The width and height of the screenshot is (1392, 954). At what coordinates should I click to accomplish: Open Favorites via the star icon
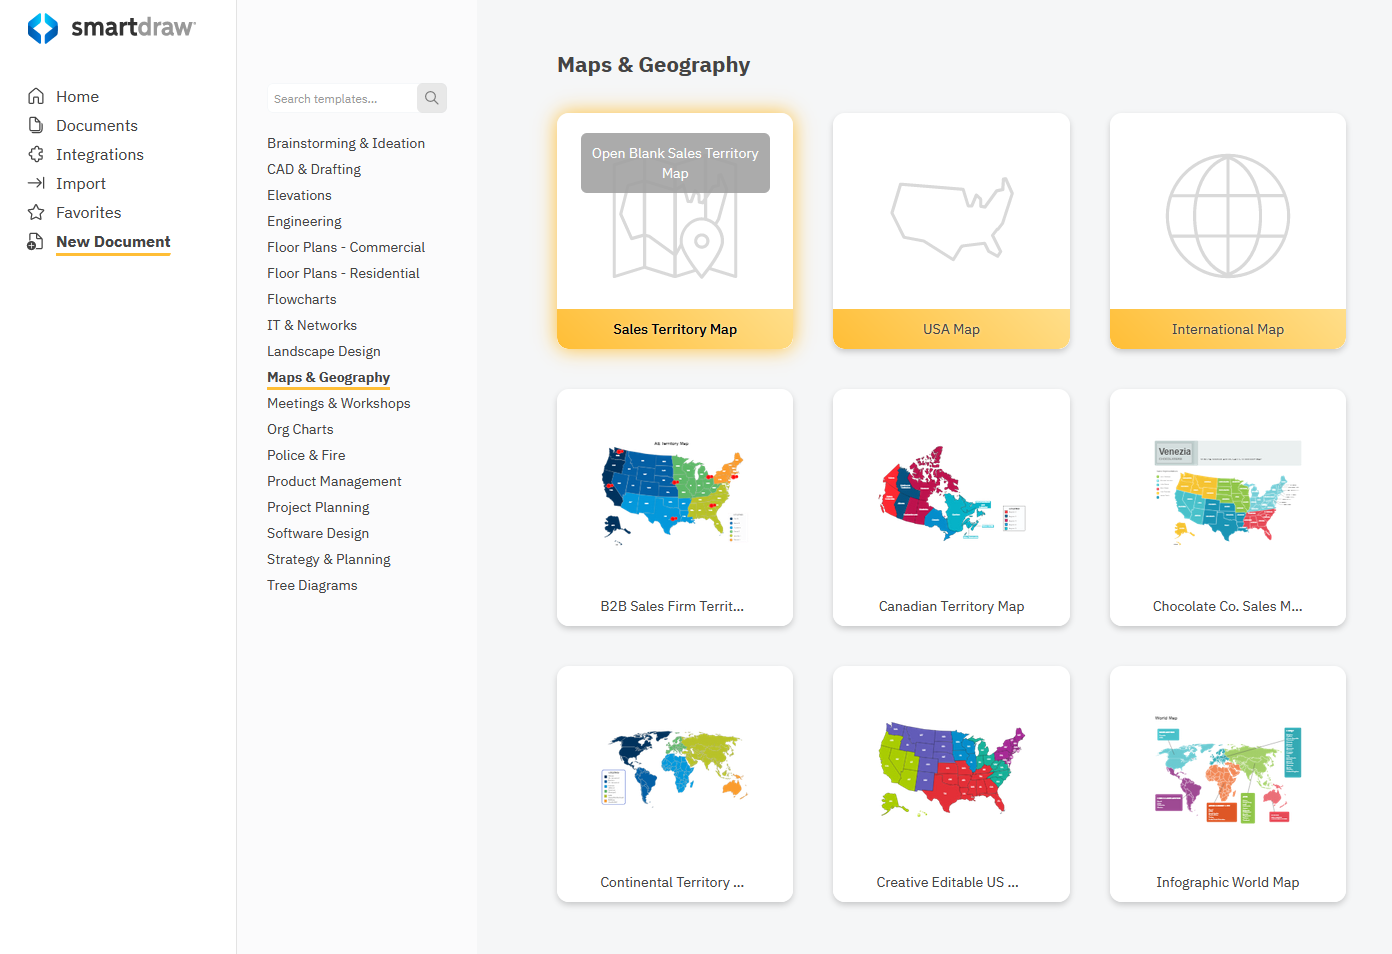(x=34, y=212)
